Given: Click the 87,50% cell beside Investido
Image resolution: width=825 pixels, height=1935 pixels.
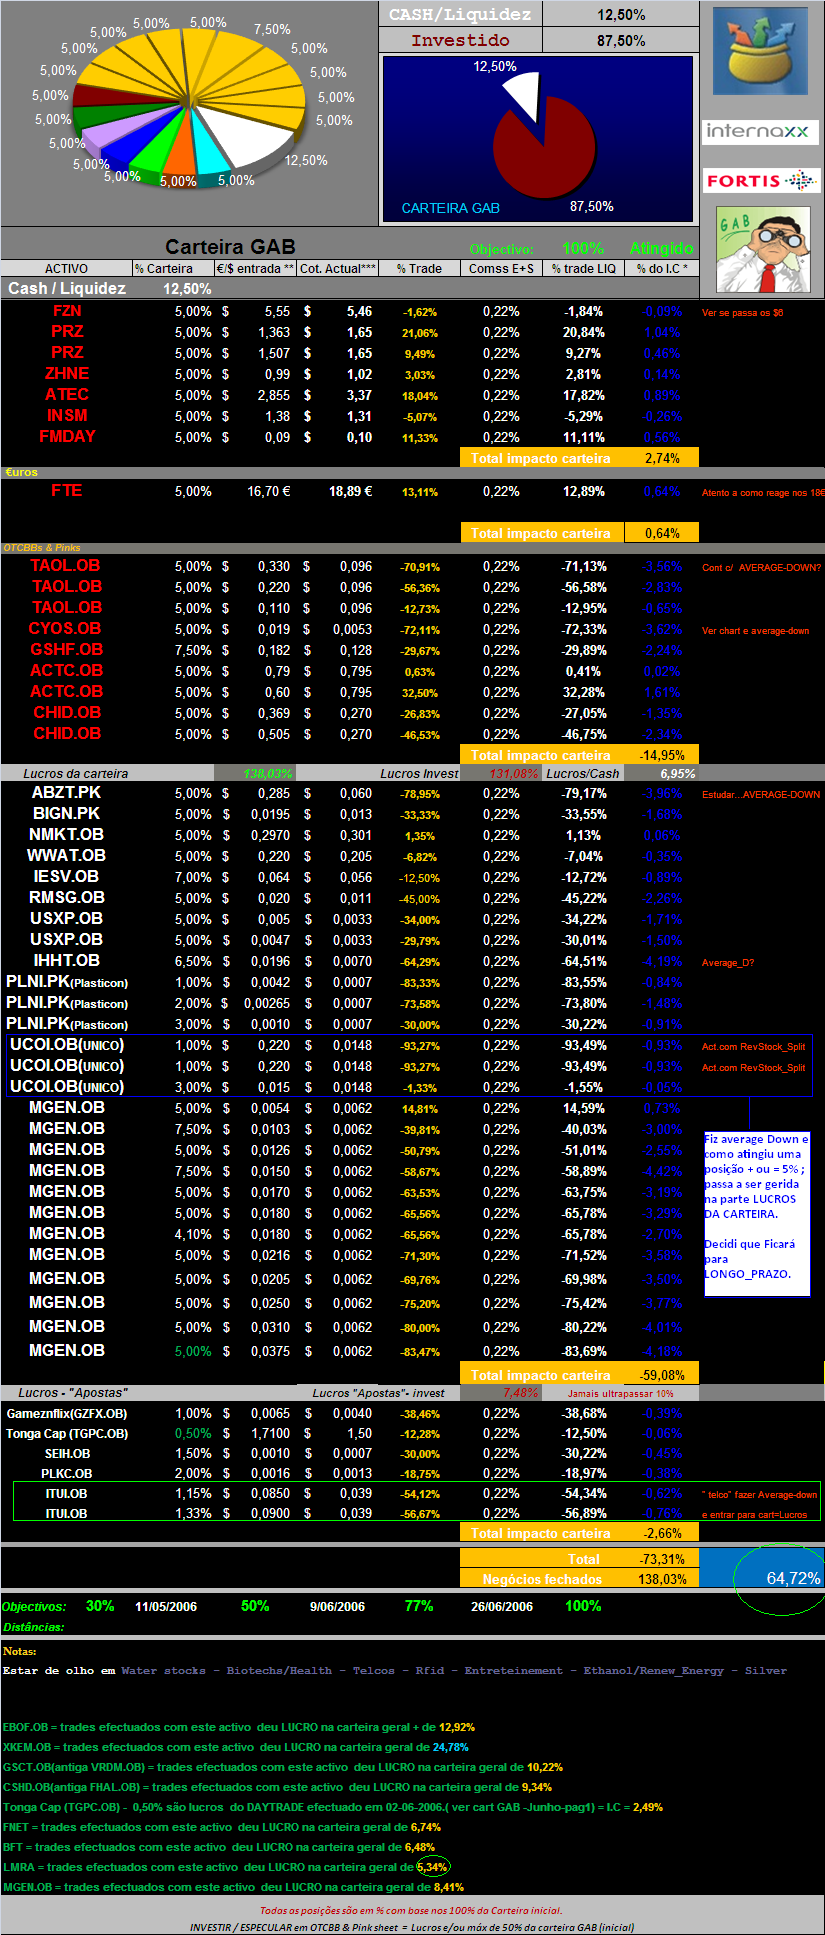Looking at the screenshot, I should tap(621, 40).
